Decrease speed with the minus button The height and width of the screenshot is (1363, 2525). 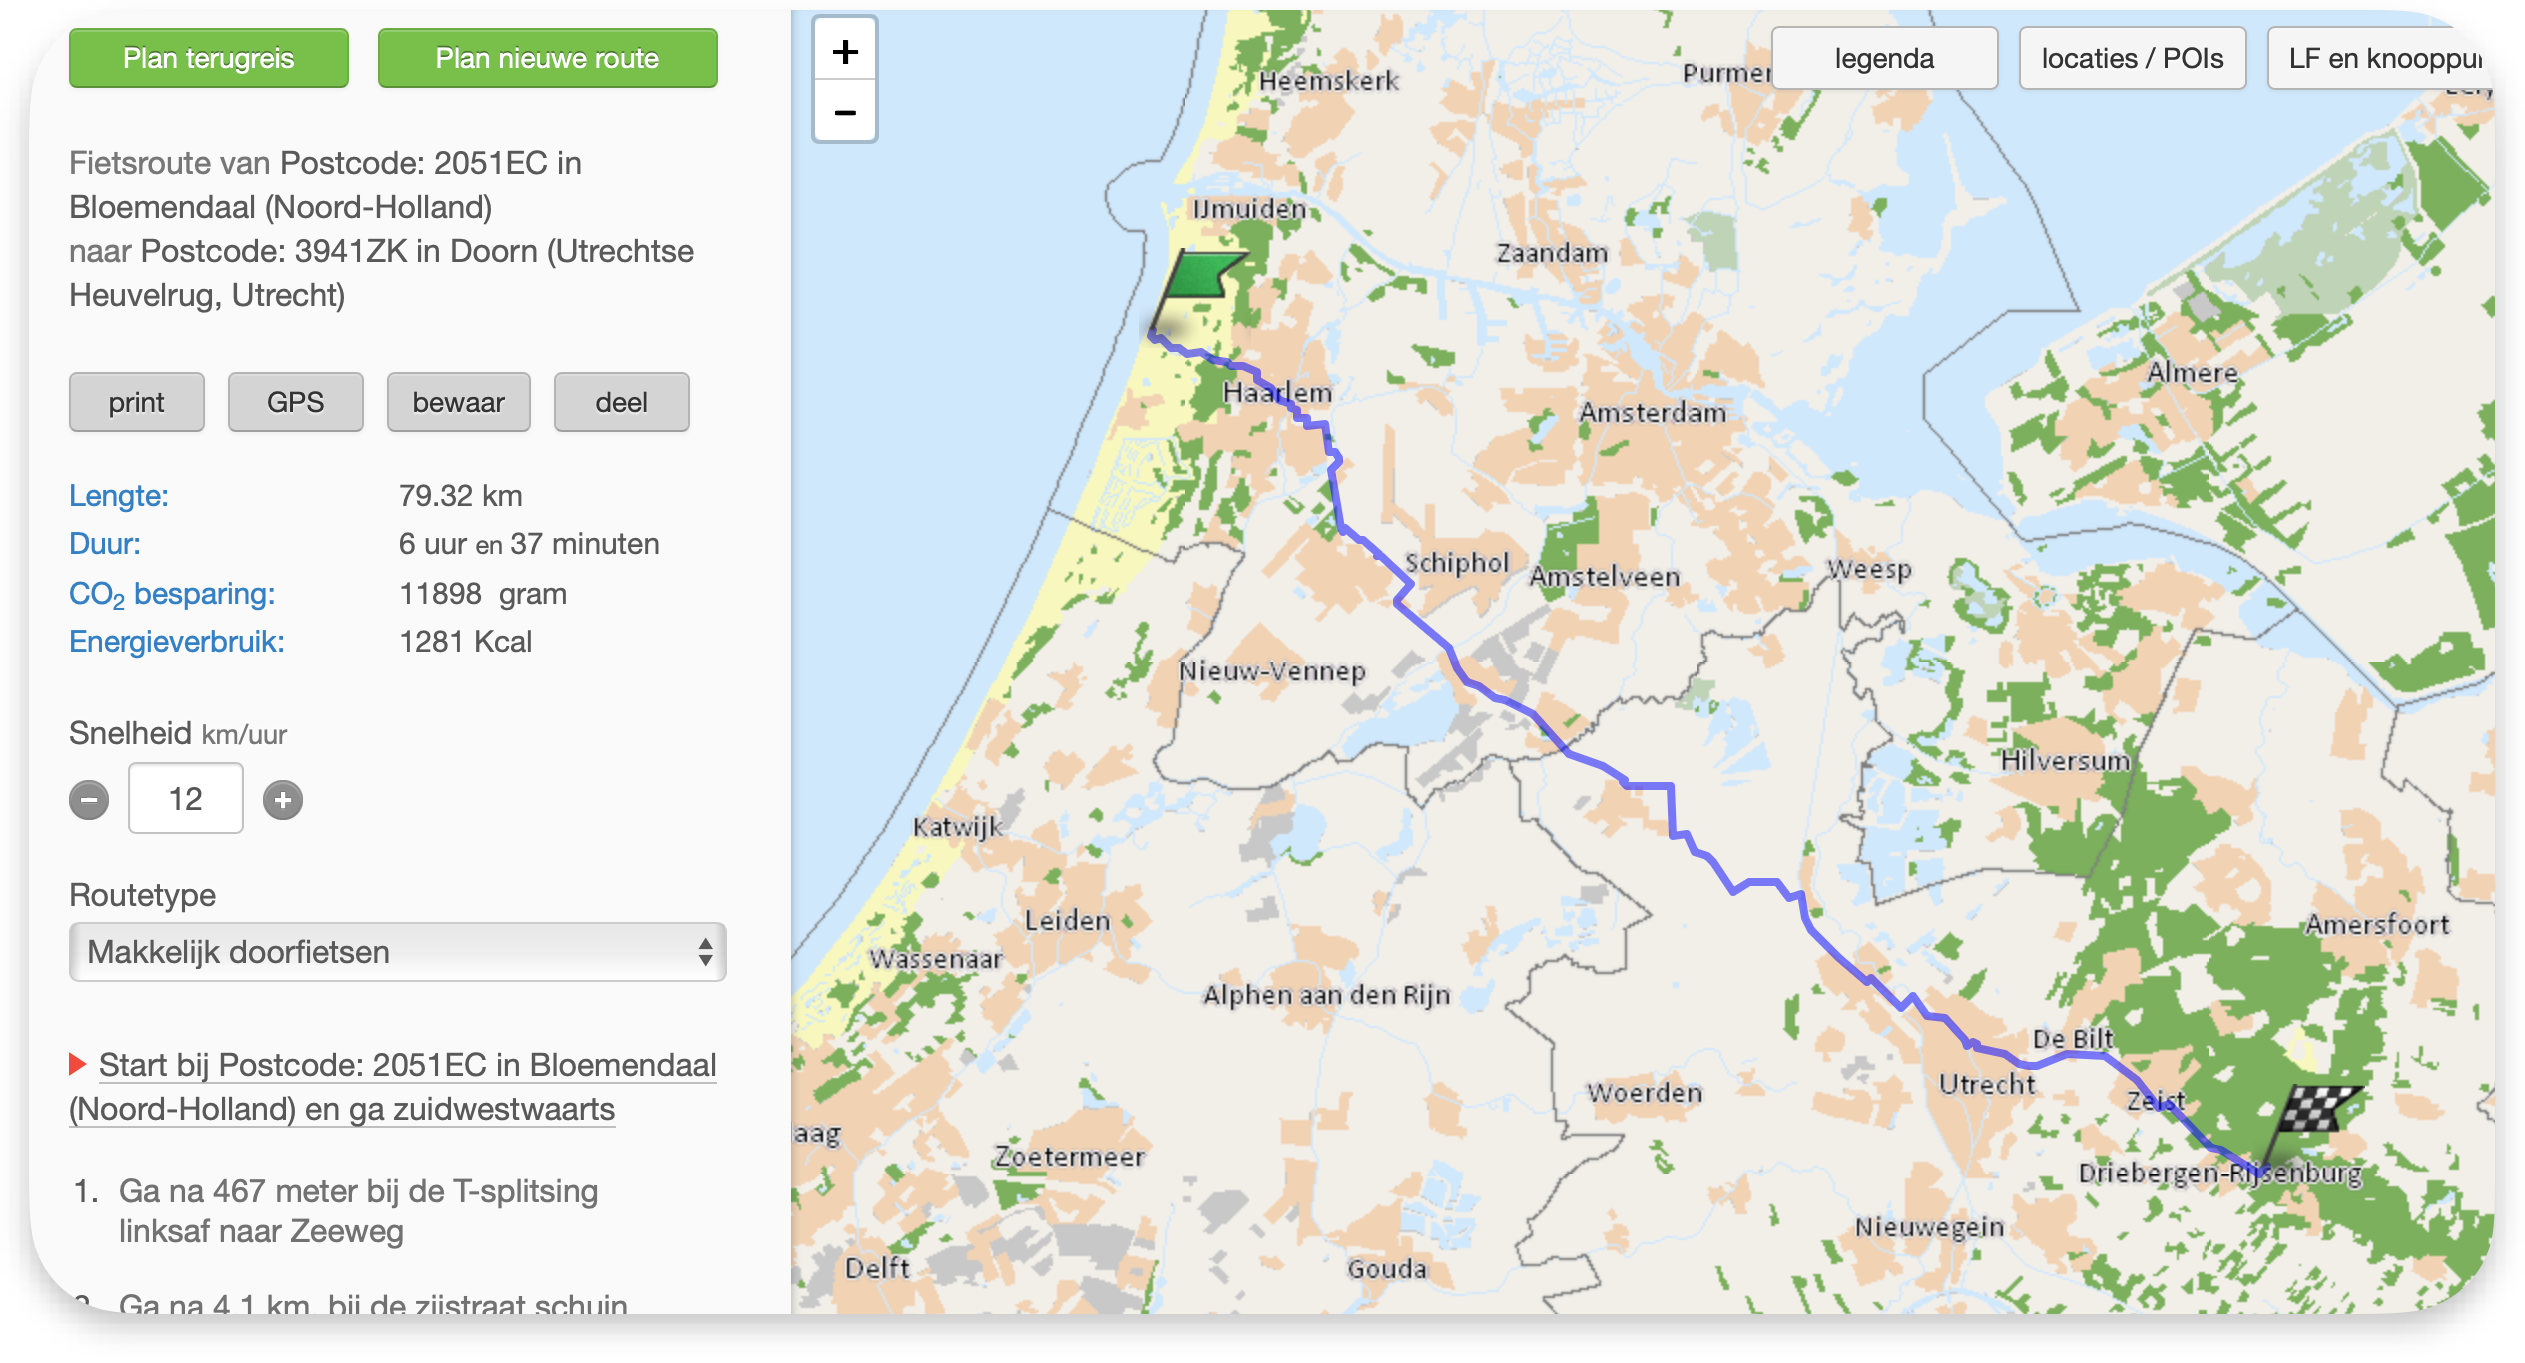tap(89, 800)
